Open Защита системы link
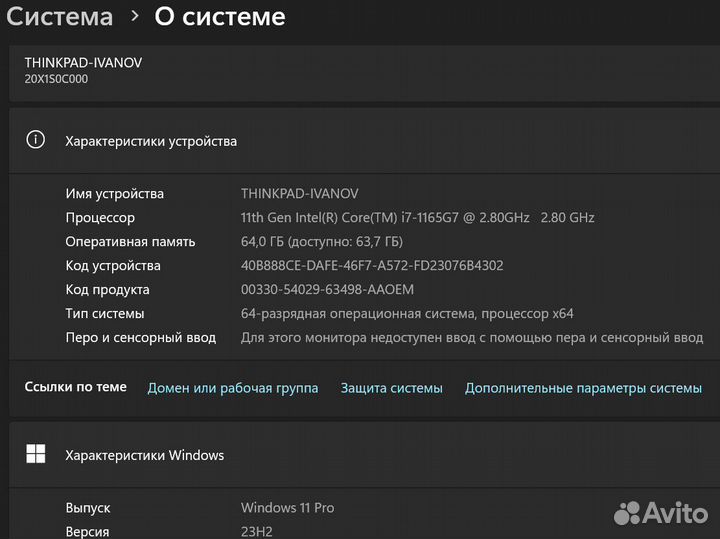 point(391,388)
